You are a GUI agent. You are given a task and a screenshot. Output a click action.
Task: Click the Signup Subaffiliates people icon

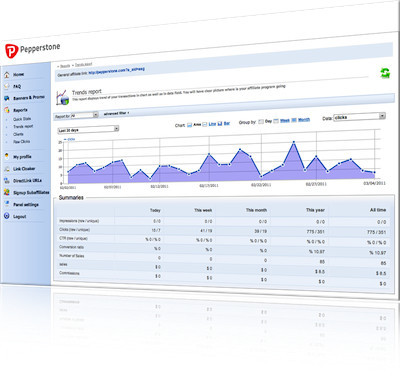point(7,192)
